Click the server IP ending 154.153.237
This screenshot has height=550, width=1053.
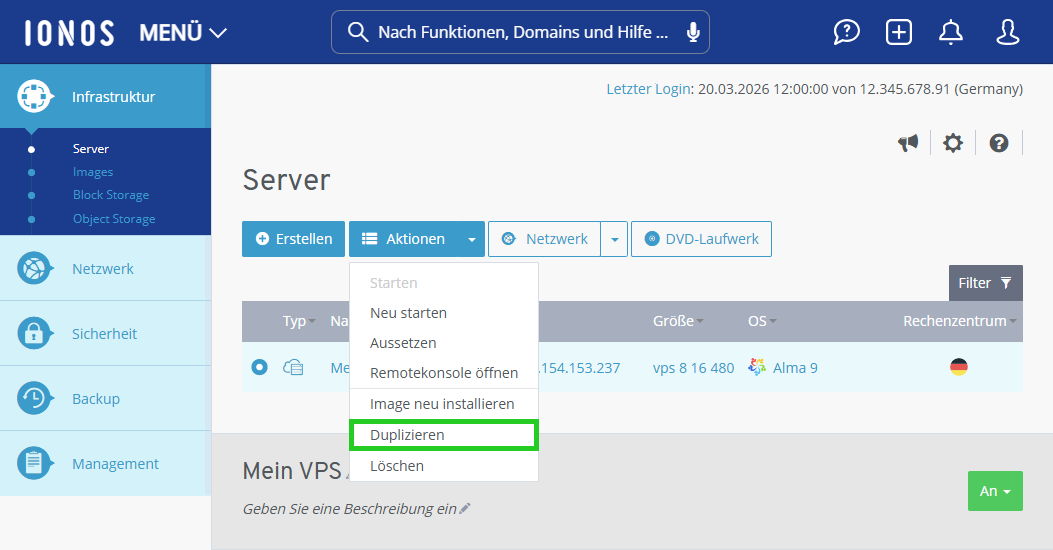[580, 368]
